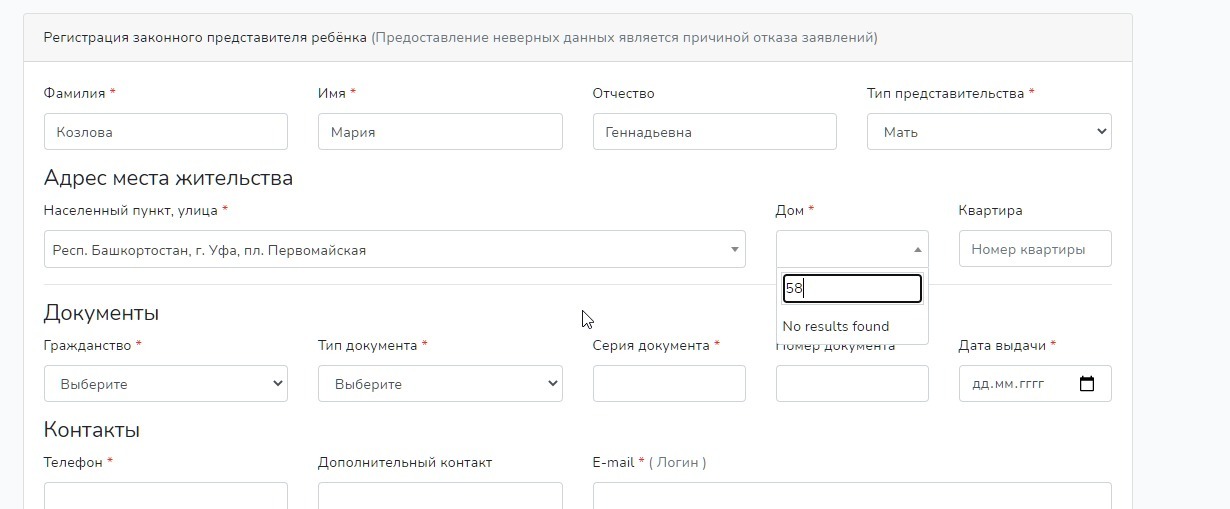Focus the Серия документа field
The image size is (1230, 509).
pyautogui.click(x=669, y=384)
